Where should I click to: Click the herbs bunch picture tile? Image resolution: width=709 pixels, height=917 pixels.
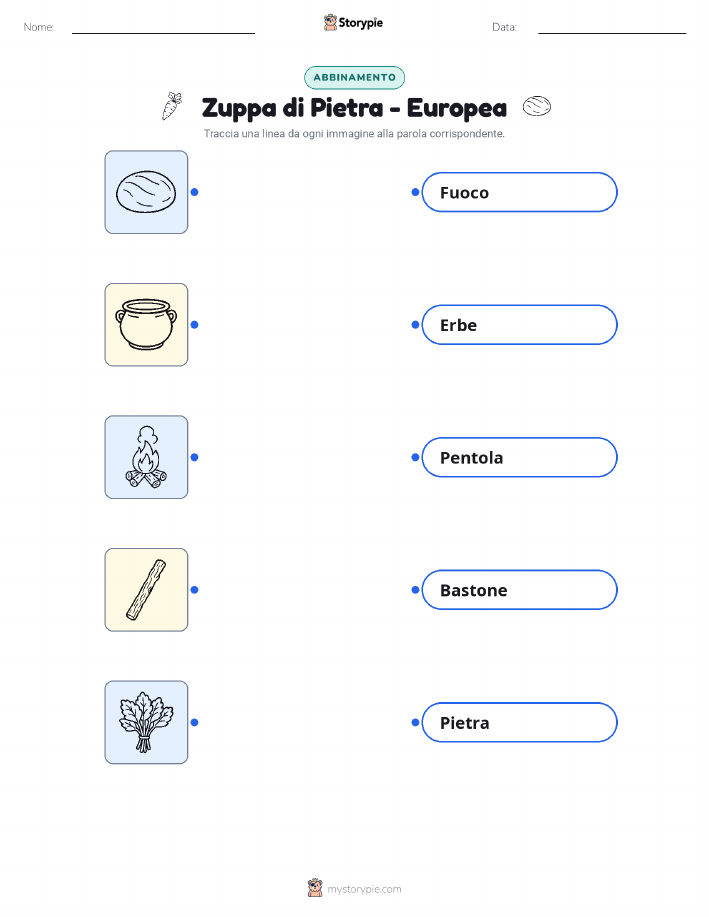tap(146, 722)
